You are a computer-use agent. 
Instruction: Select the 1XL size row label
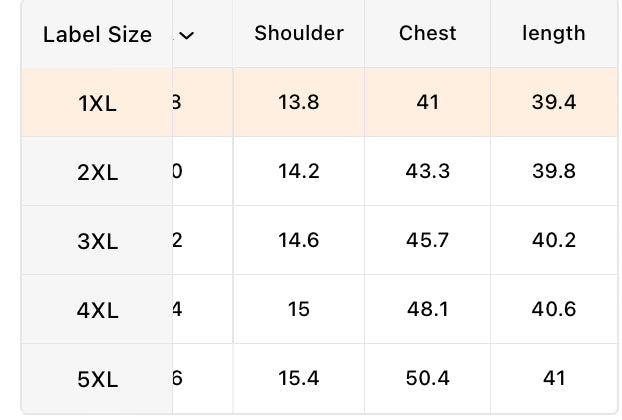(97, 103)
